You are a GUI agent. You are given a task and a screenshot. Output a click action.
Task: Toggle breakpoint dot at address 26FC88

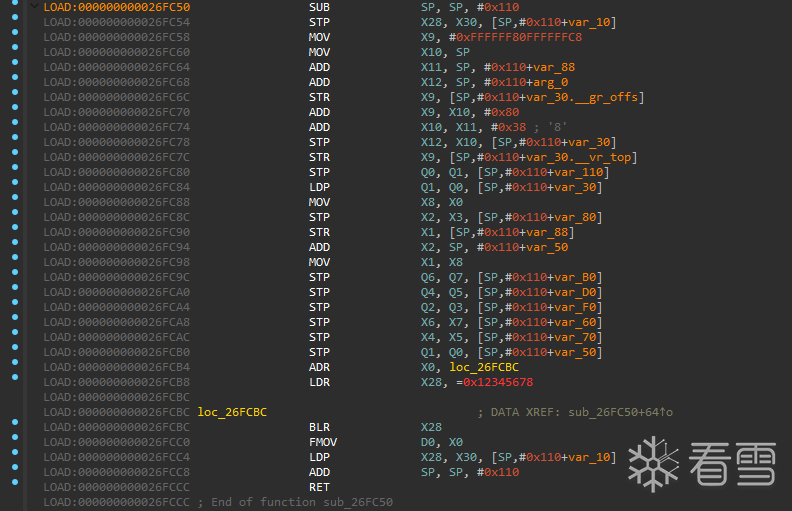[x=15, y=197]
